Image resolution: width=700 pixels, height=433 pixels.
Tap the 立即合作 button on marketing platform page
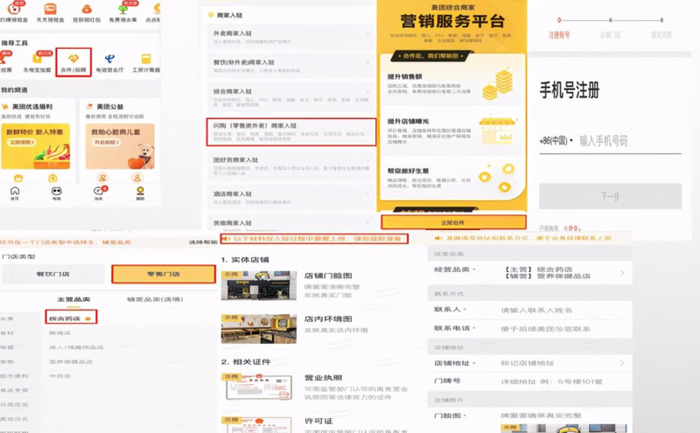454,222
